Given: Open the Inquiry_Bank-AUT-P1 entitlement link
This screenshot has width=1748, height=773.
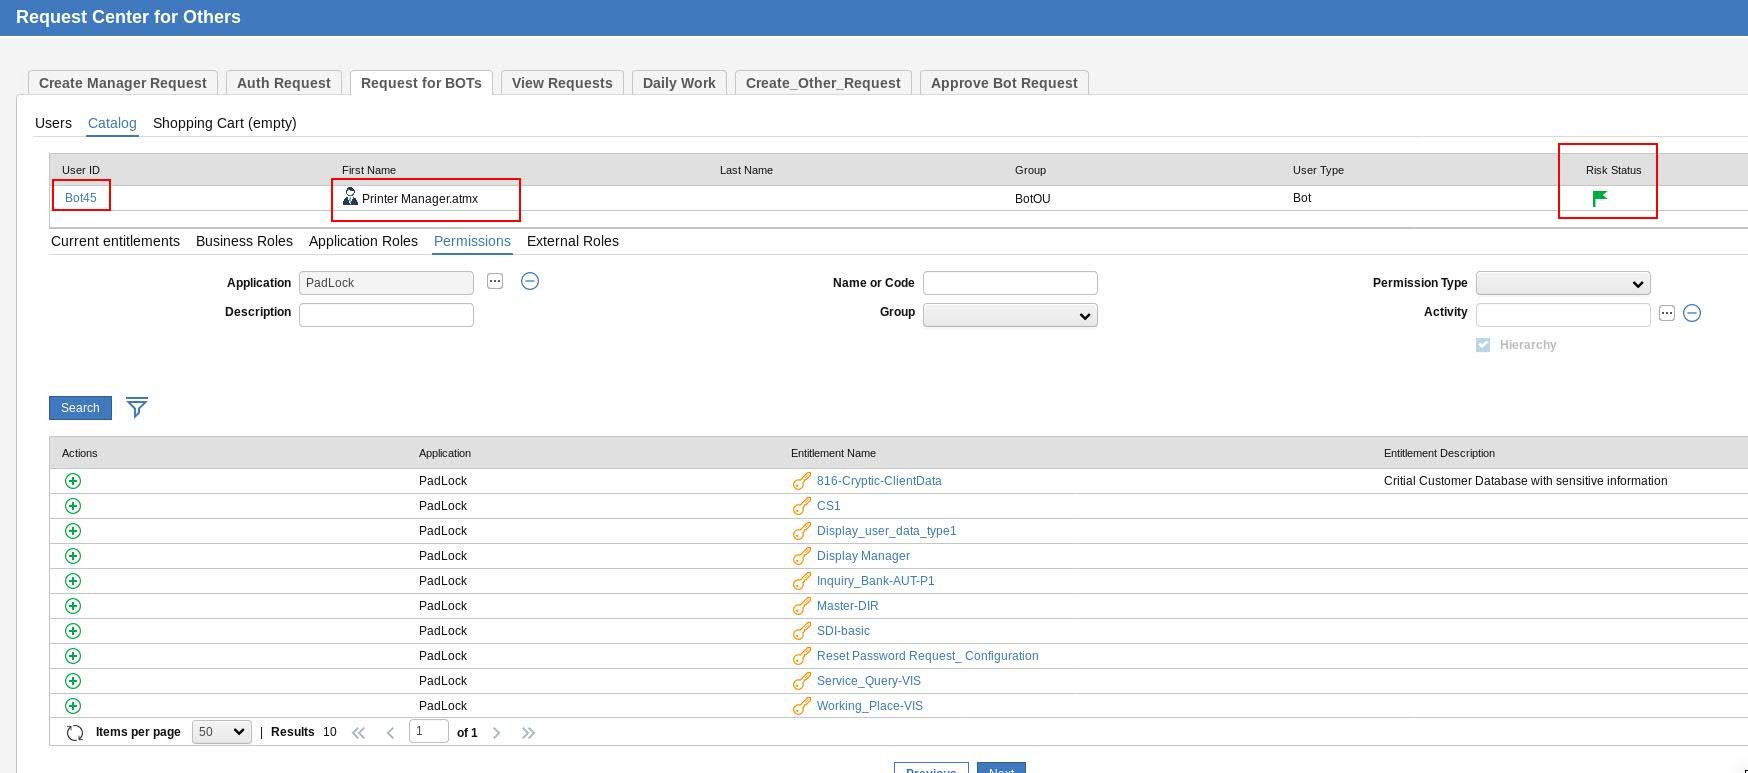Looking at the screenshot, I should pyautogui.click(x=876, y=581).
